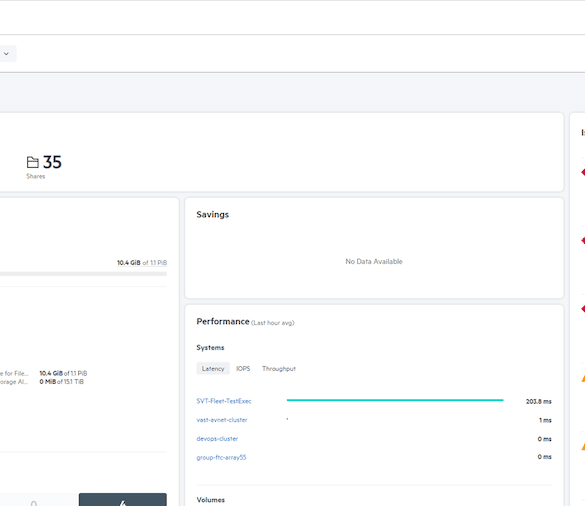Open the group-ftc-array55 link
The image size is (585, 506).
point(222,457)
